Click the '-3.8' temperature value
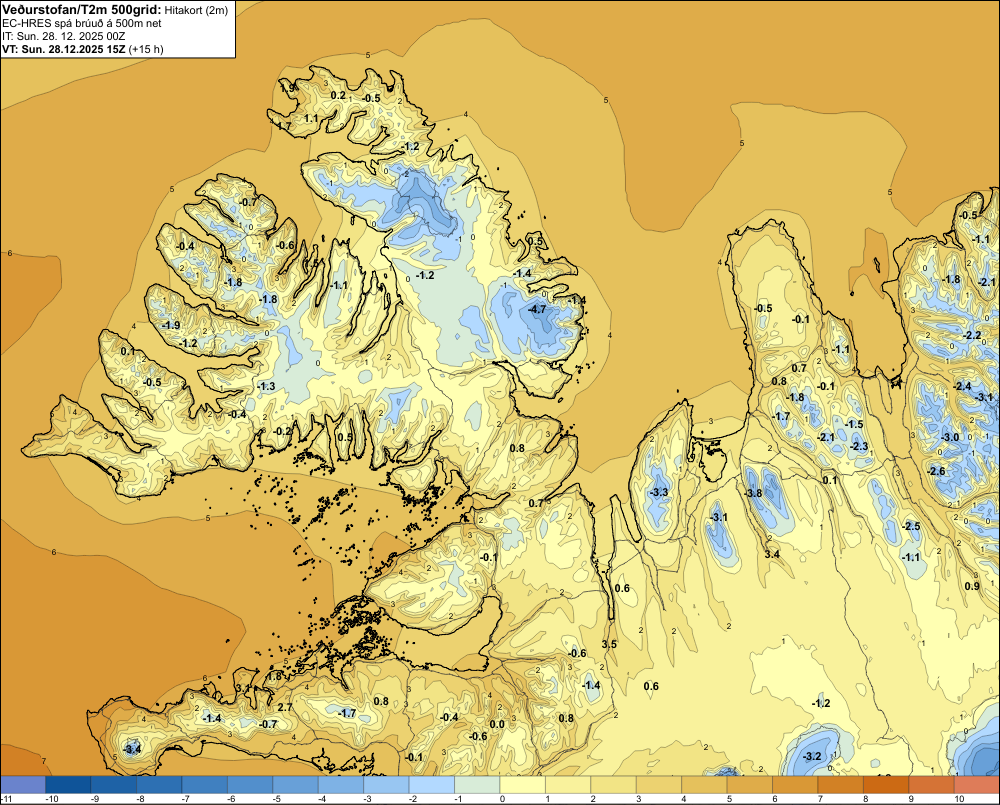Screen dimensions: 1000x805 click(753, 494)
